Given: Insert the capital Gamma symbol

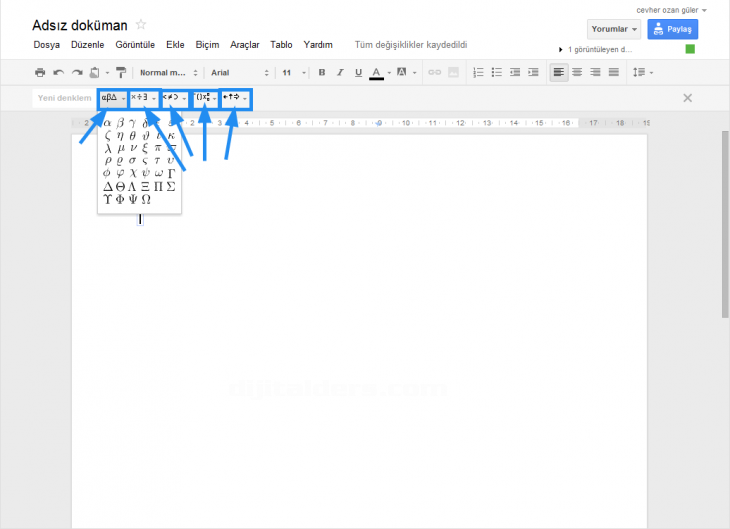Looking at the screenshot, I should 171,173.
